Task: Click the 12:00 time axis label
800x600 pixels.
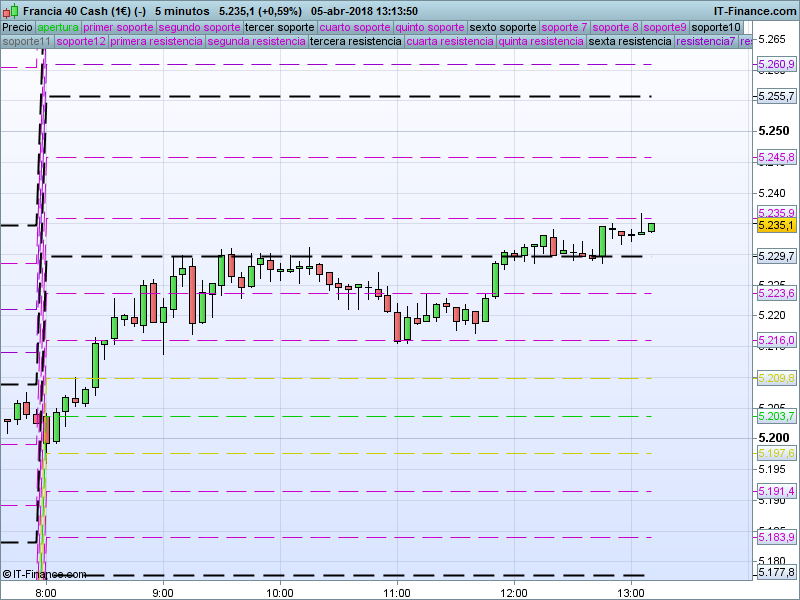Action: (x=514, y=593)
